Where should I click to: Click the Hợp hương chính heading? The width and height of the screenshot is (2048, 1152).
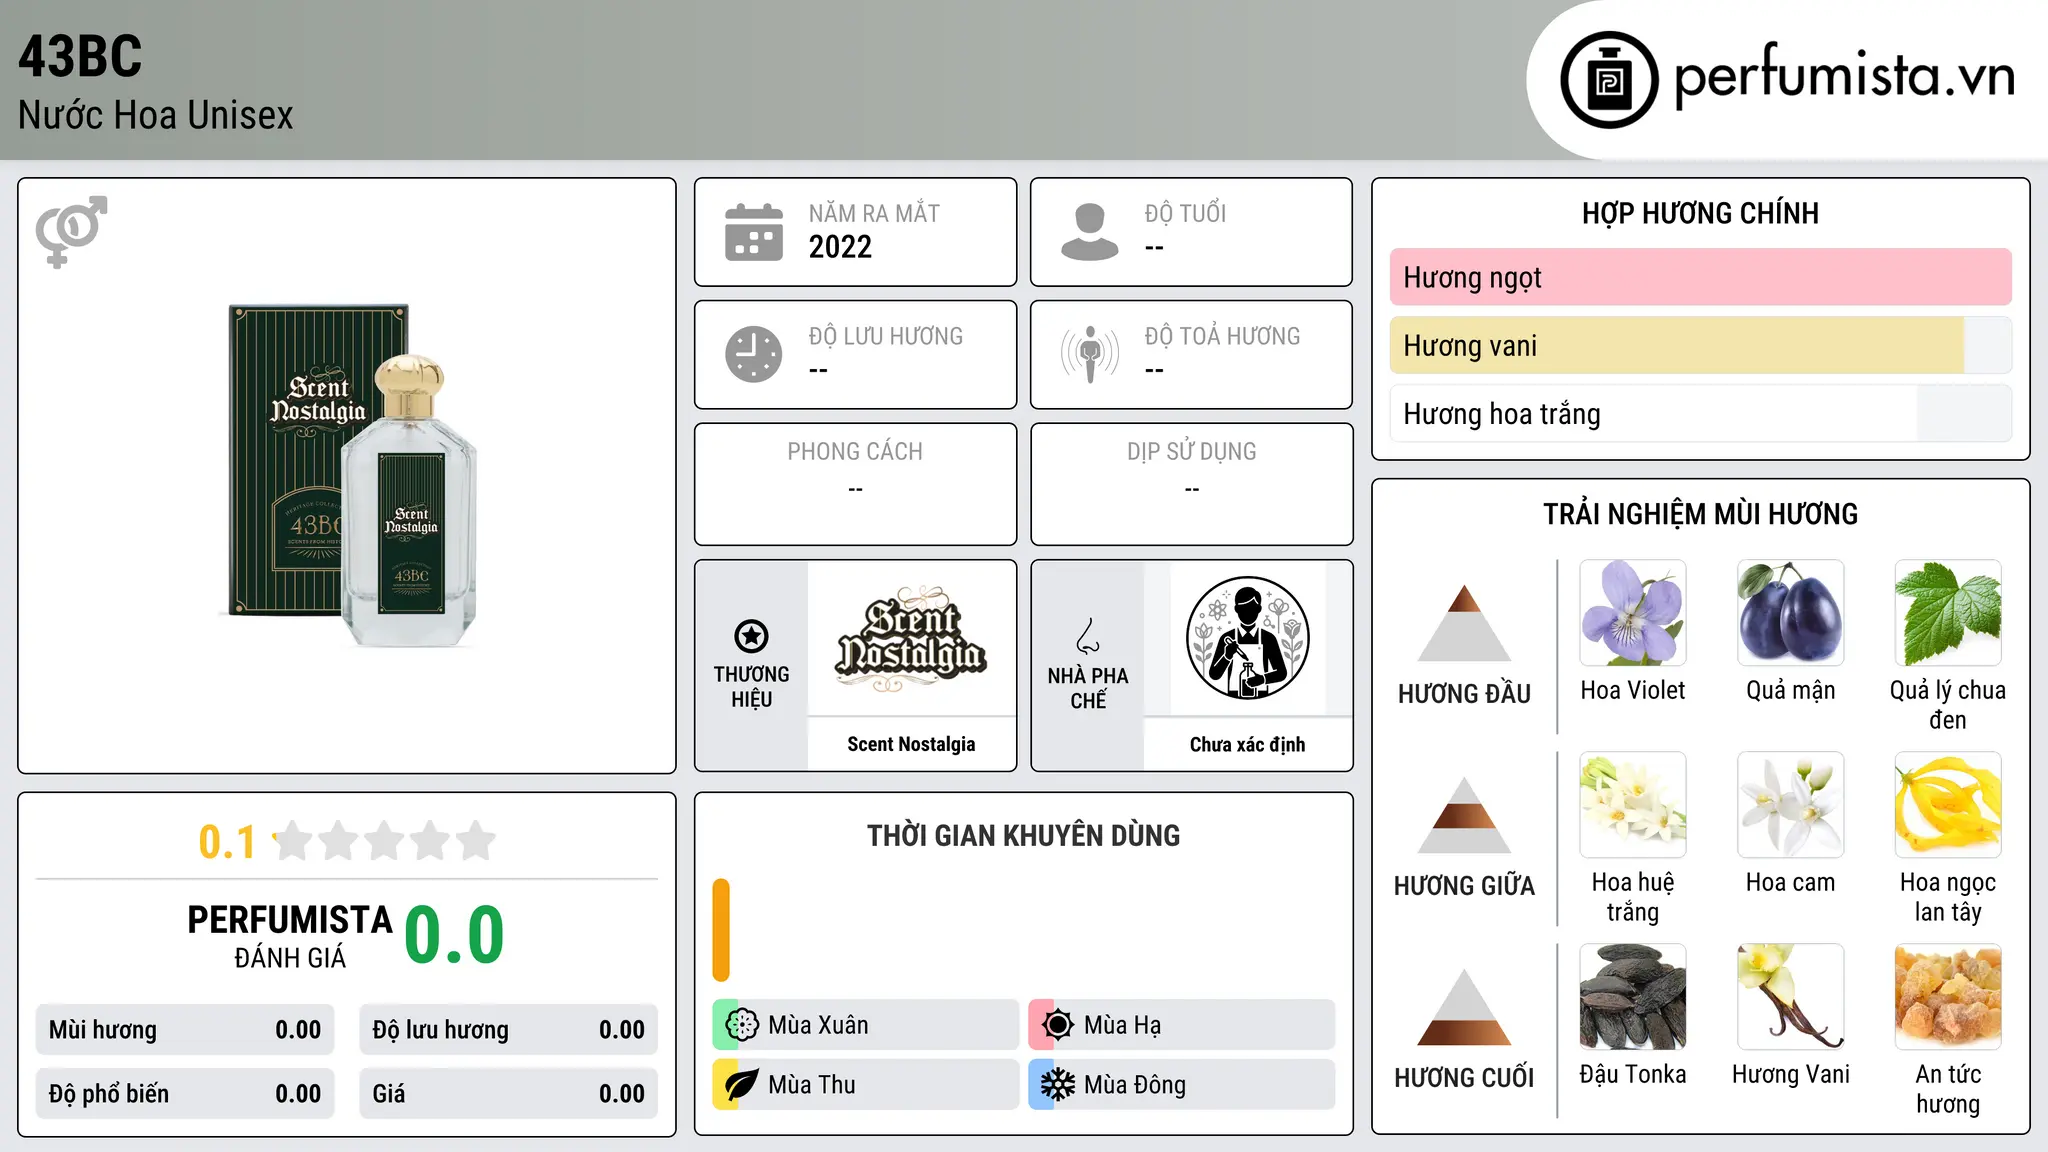(1700, 213)
